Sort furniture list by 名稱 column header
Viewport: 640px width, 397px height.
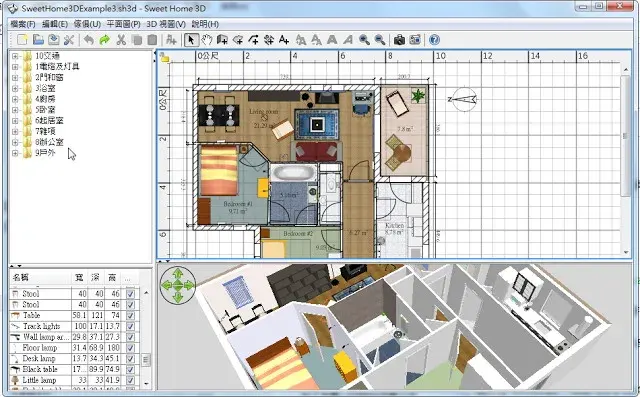click(x=40, y=277)
